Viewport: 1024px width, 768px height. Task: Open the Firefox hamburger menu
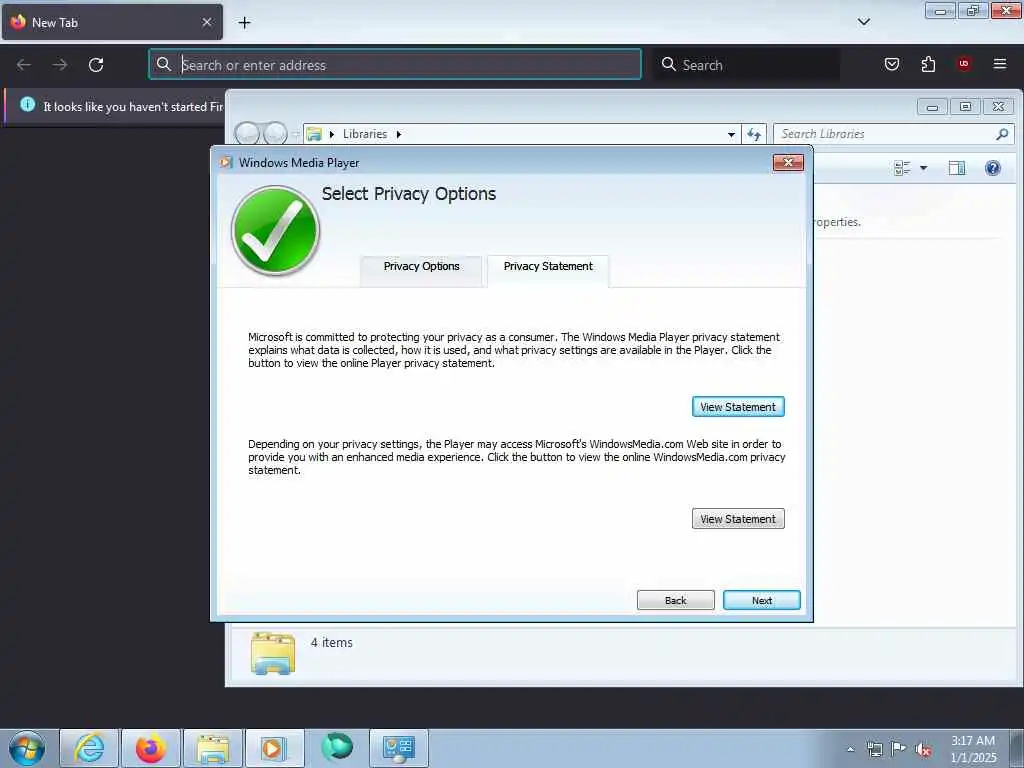click(1000, 64)
